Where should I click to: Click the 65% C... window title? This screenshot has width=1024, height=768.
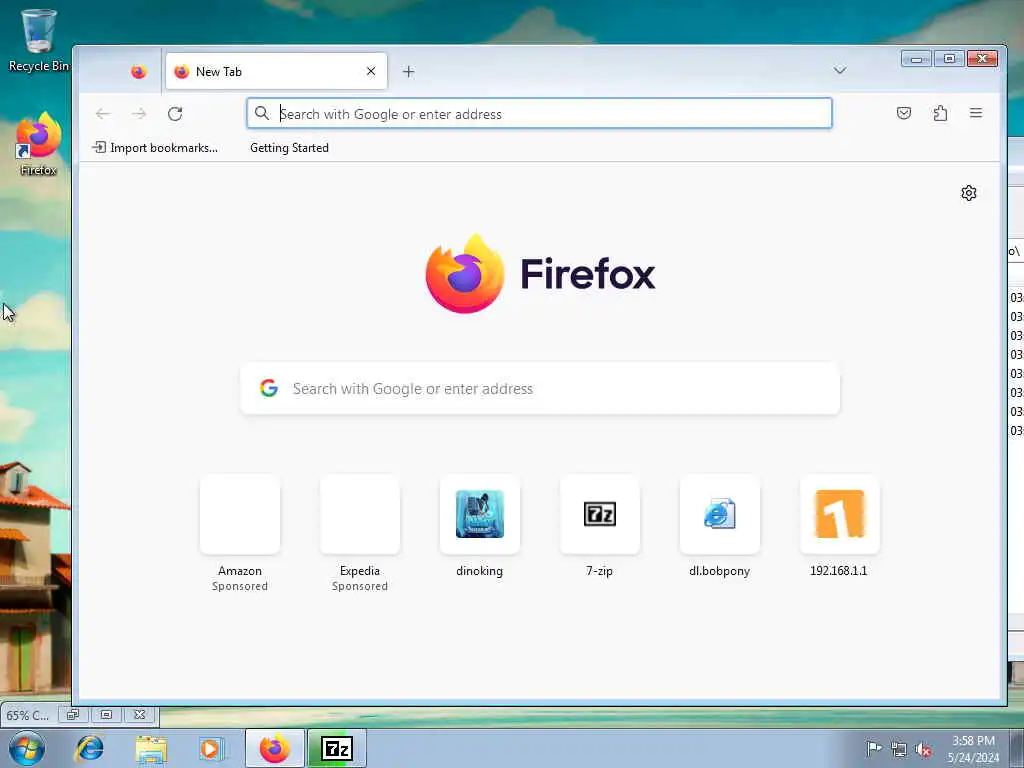point(27,715)
